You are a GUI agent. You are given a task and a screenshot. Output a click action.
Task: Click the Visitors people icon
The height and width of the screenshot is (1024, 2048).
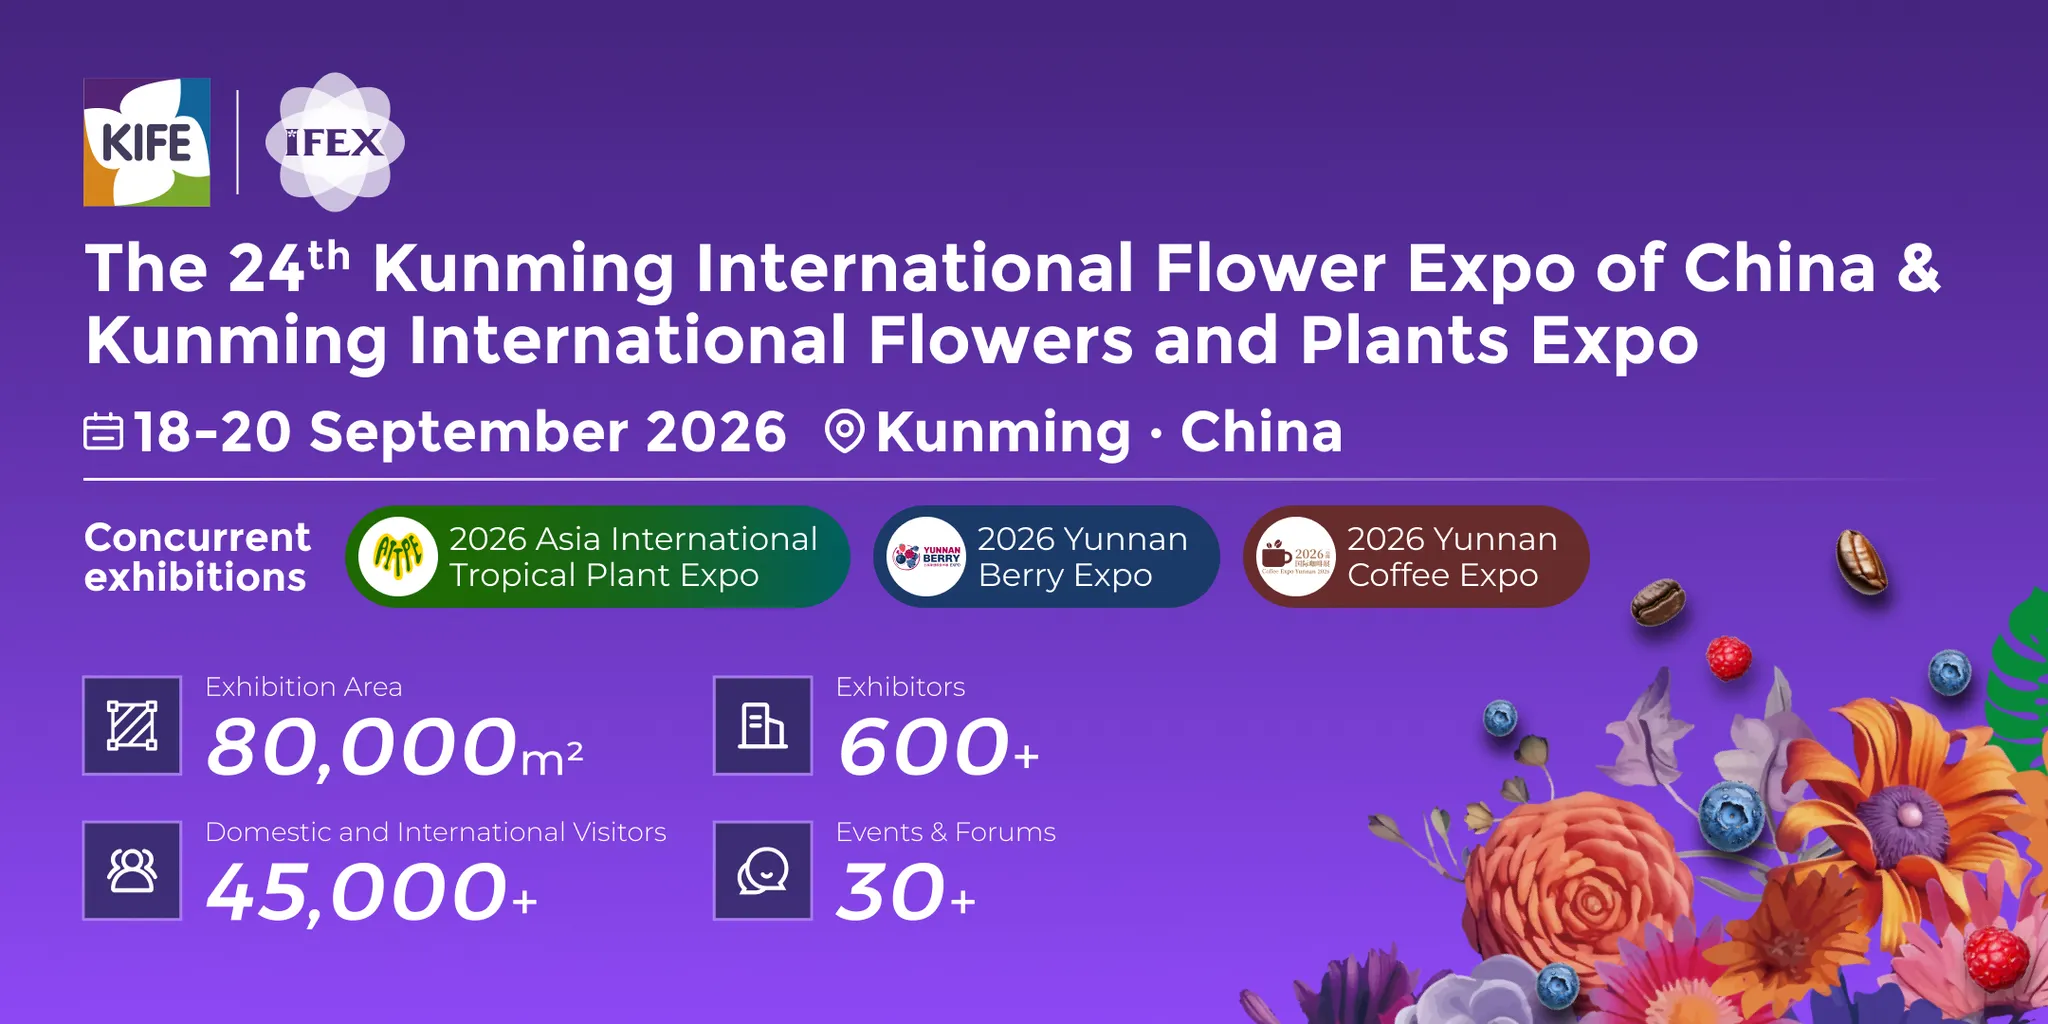(132, 871)
